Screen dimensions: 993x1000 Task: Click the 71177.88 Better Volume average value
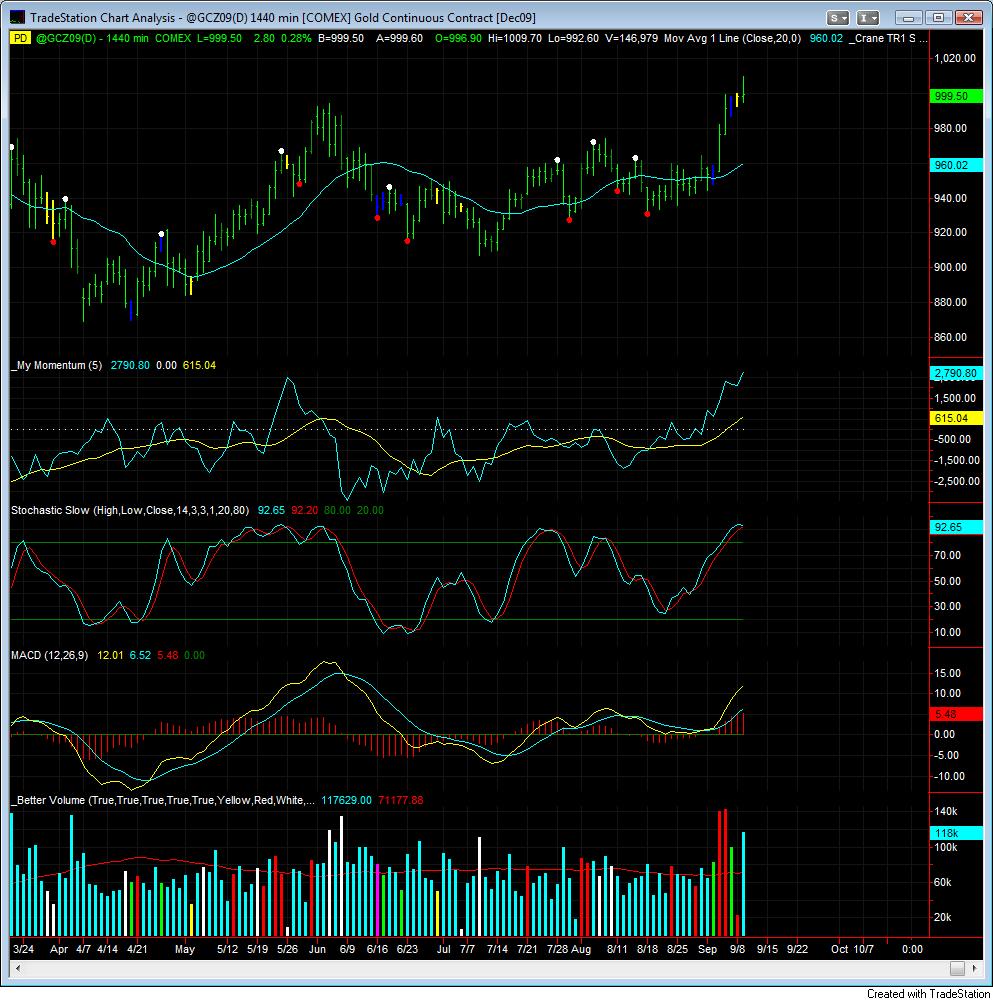point(401,800)
